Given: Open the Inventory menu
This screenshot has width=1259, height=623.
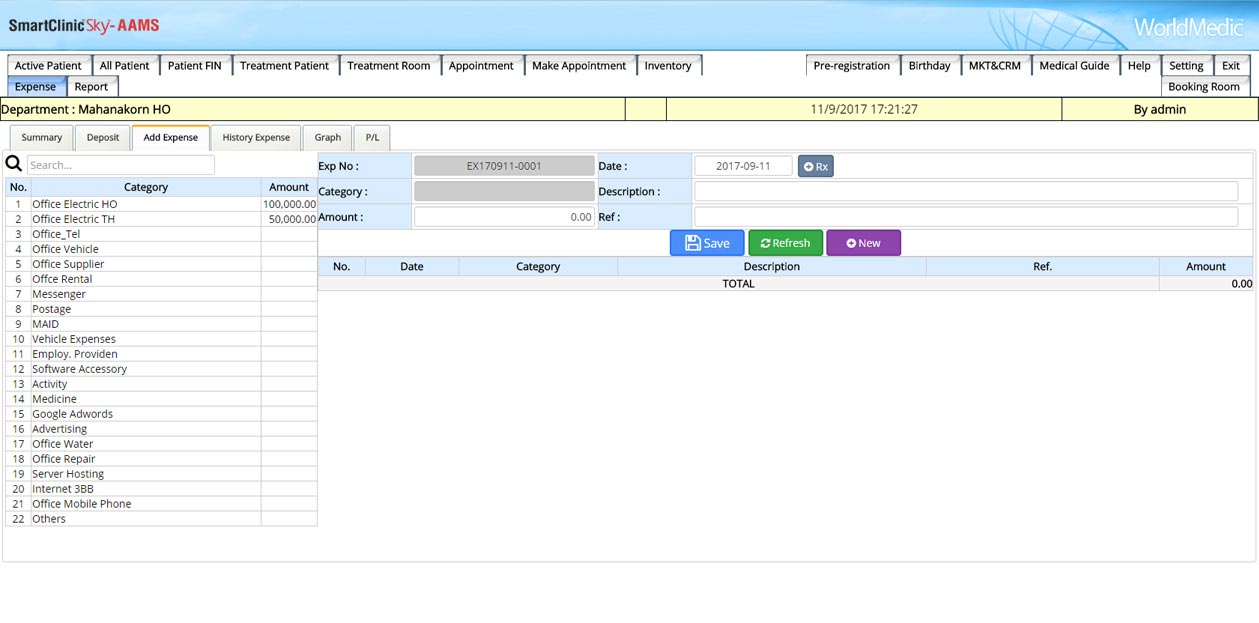Looking at the screenshot, I should 668,66.
